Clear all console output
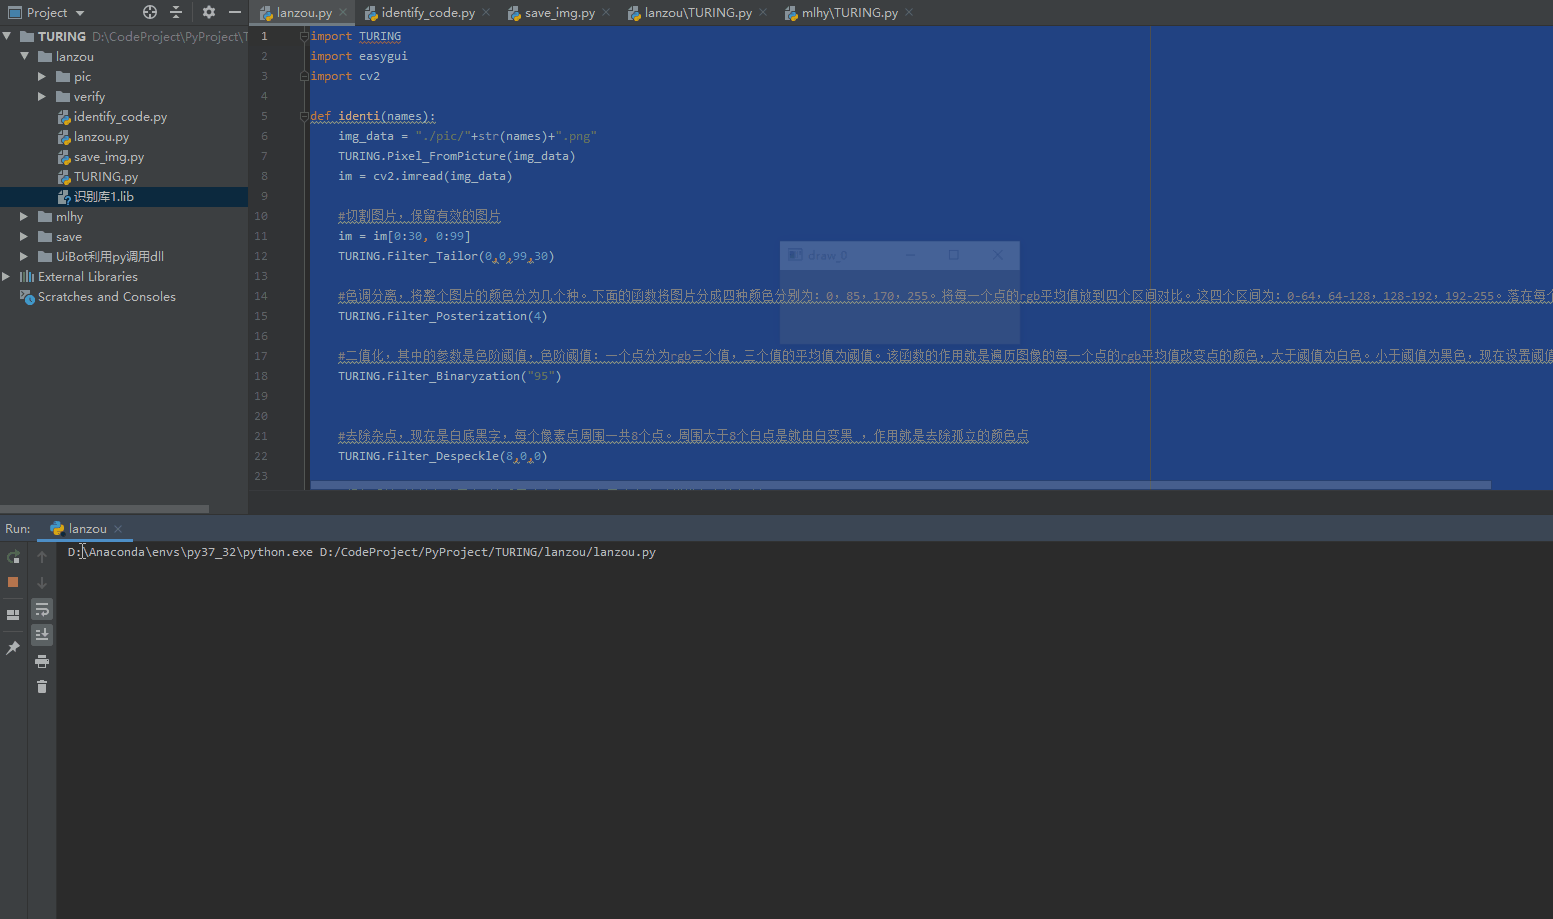Image resolution: width=1553 pixels, height=919 pixels. 42,686
